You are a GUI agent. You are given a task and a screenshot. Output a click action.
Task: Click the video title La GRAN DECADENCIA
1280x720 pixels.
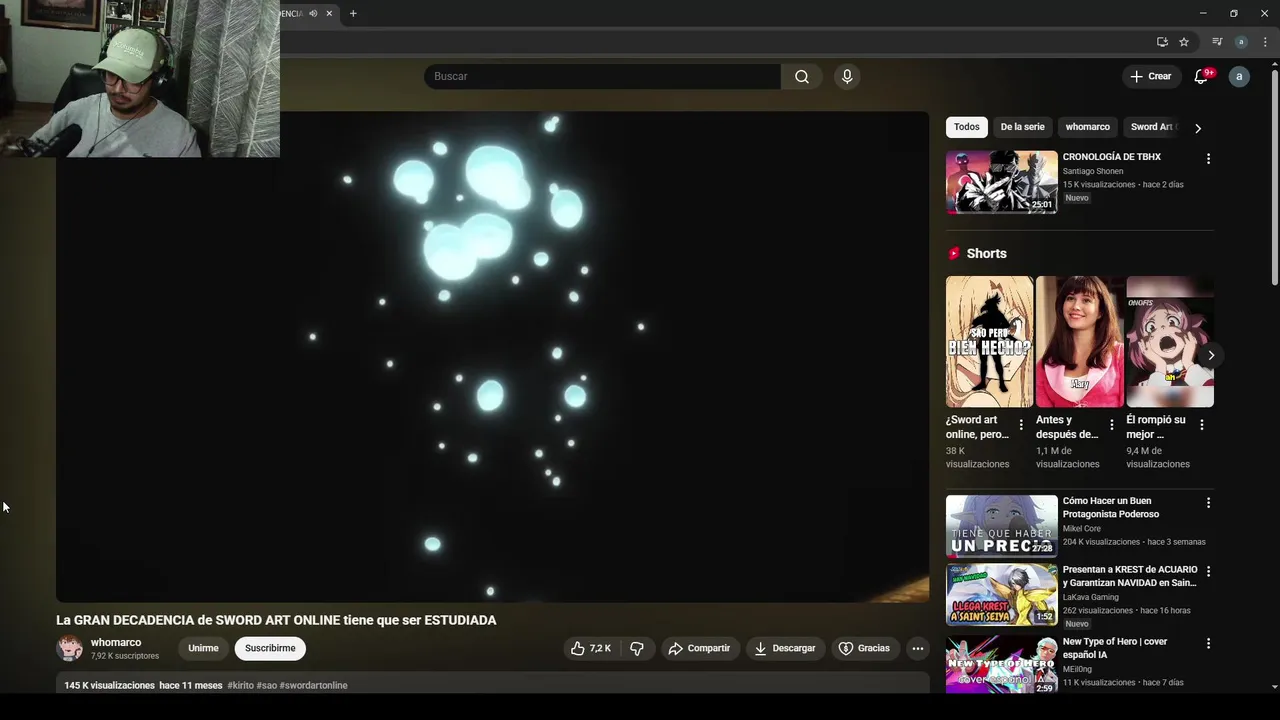[x=276, y=621]
